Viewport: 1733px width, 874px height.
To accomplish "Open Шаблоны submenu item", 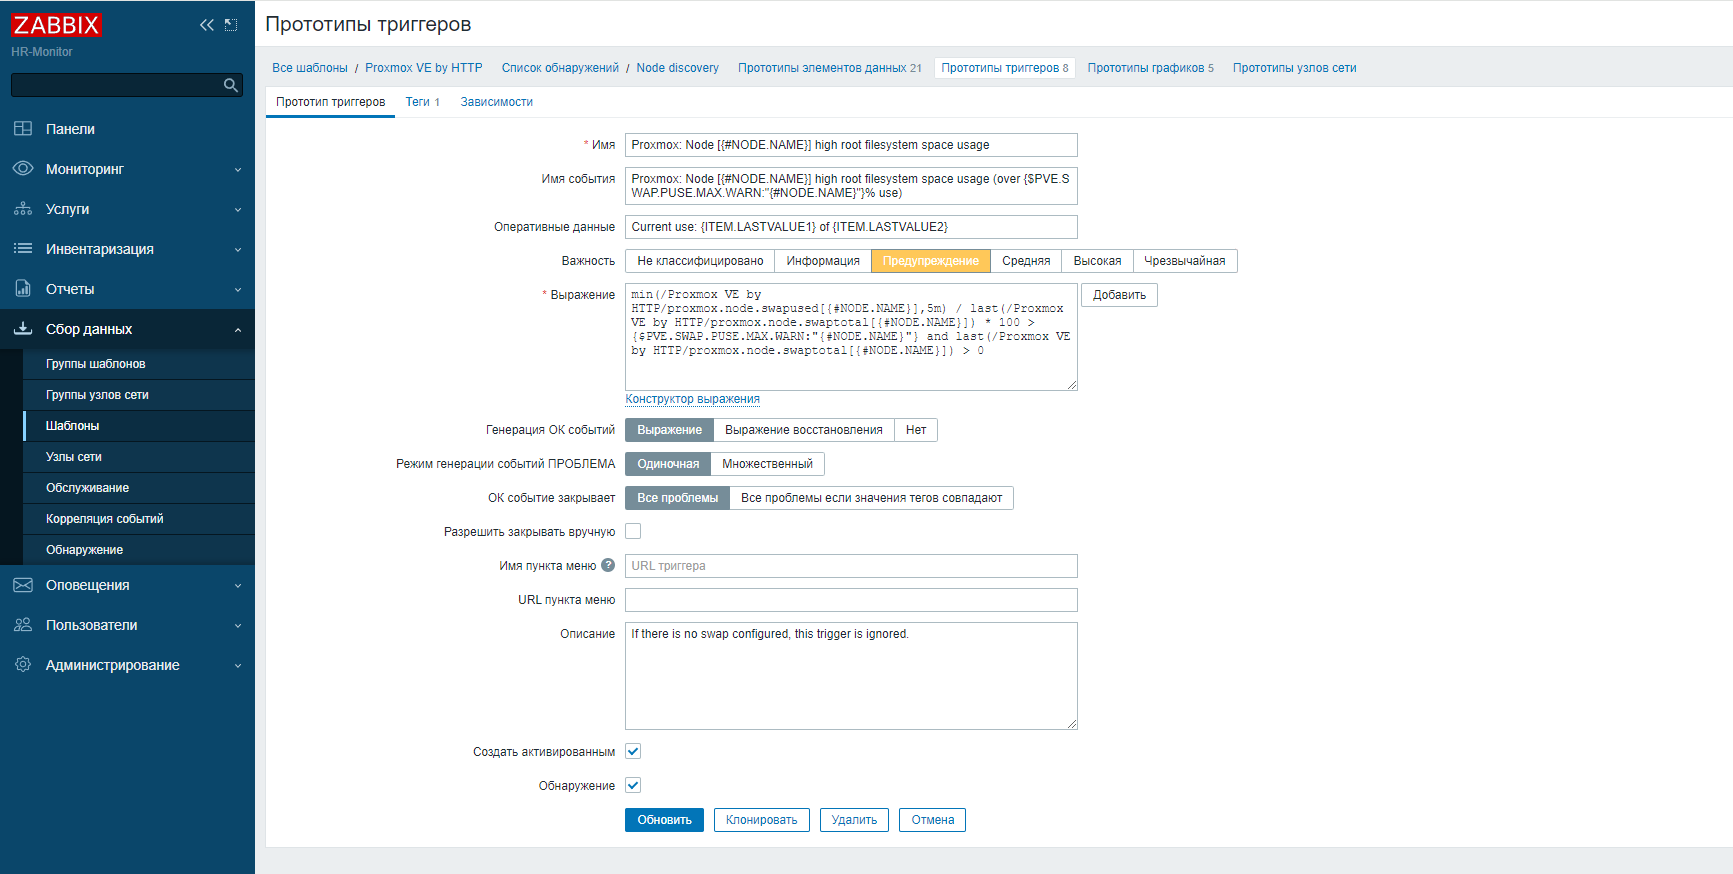I will [138, 426].
